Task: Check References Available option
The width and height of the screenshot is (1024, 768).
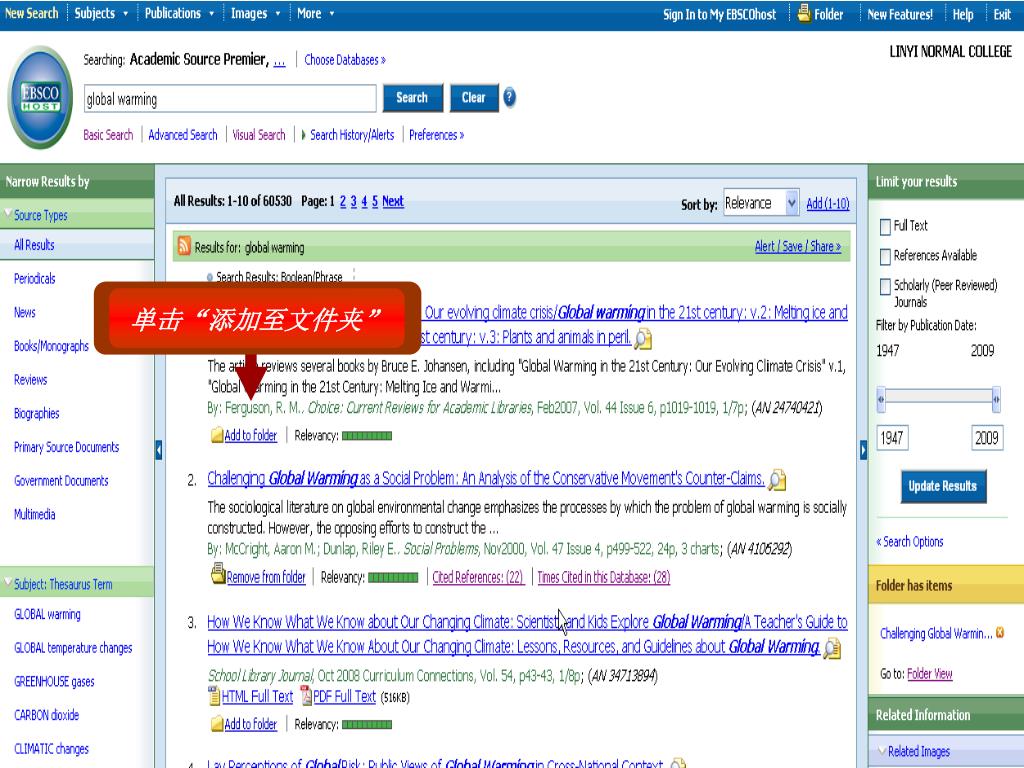Action: click(886, 257)
